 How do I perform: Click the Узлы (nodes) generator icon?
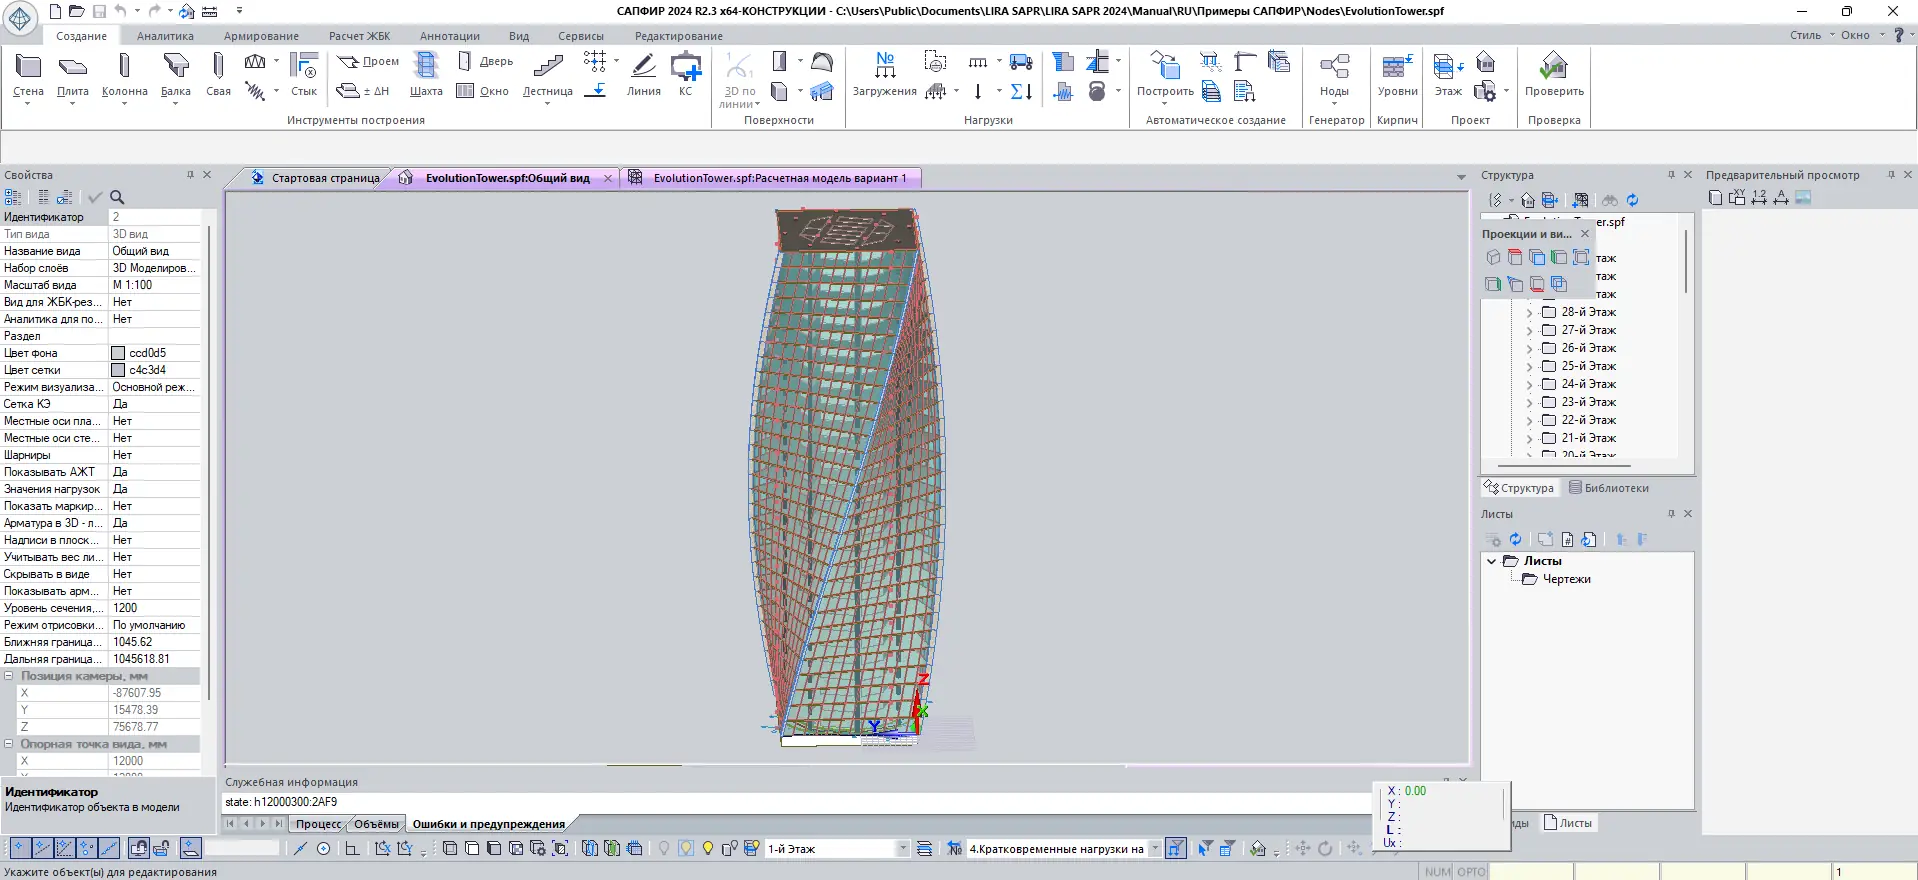[x=1334, y=67]
